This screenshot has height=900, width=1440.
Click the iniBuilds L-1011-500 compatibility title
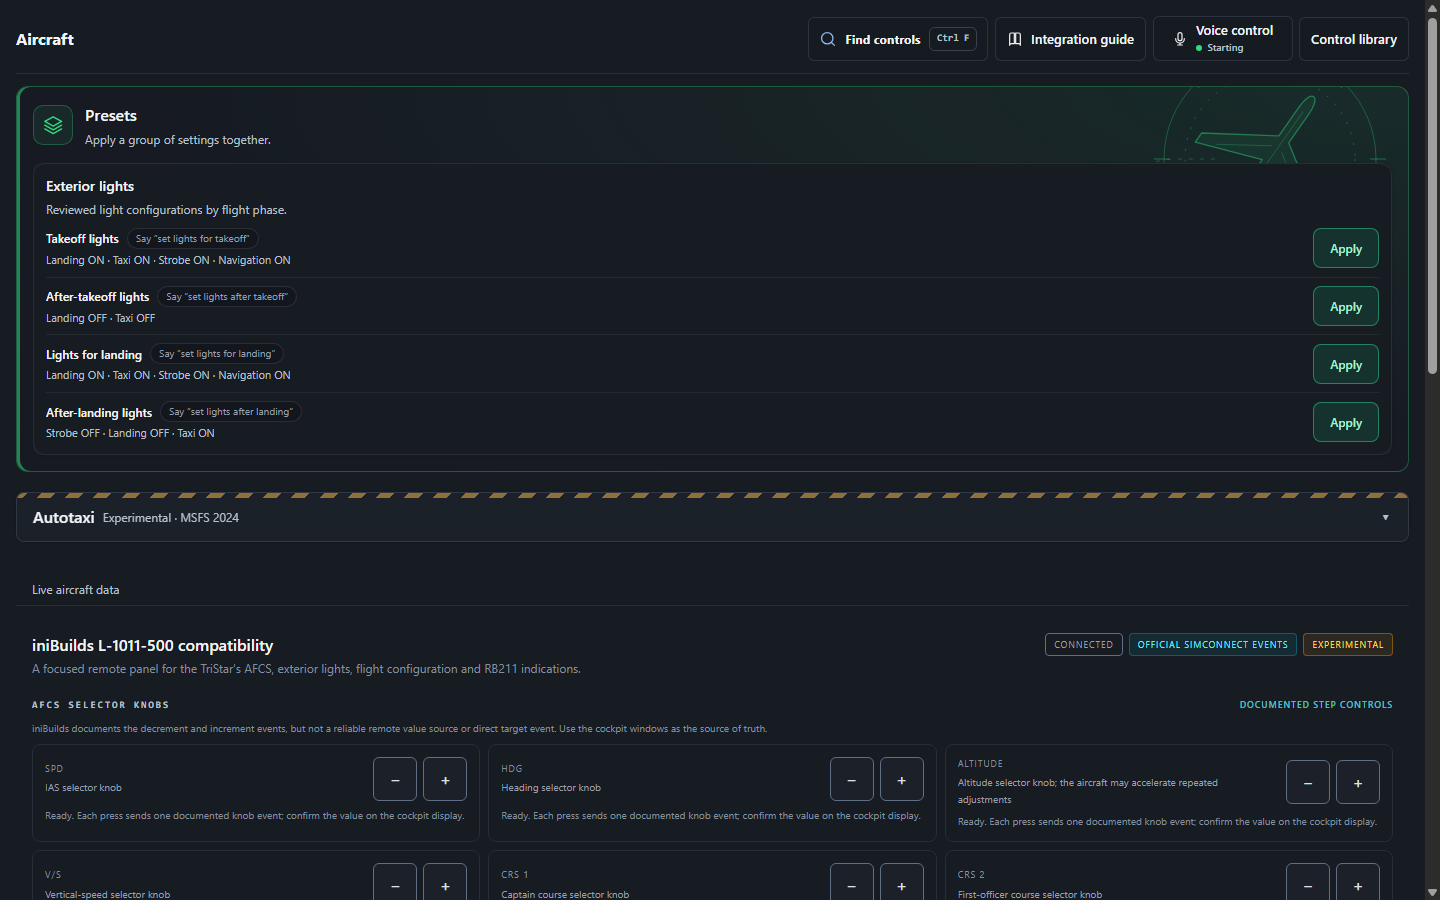pyautogui.click(x=153, y=646)
